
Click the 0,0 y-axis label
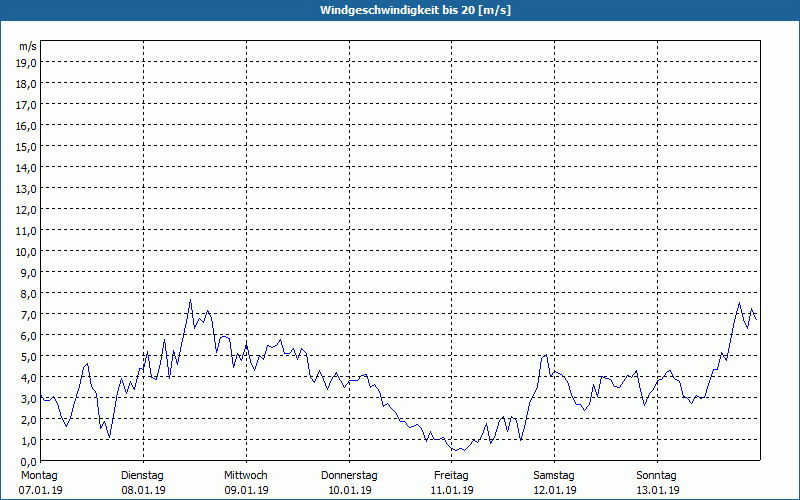(x=29, y=462)
